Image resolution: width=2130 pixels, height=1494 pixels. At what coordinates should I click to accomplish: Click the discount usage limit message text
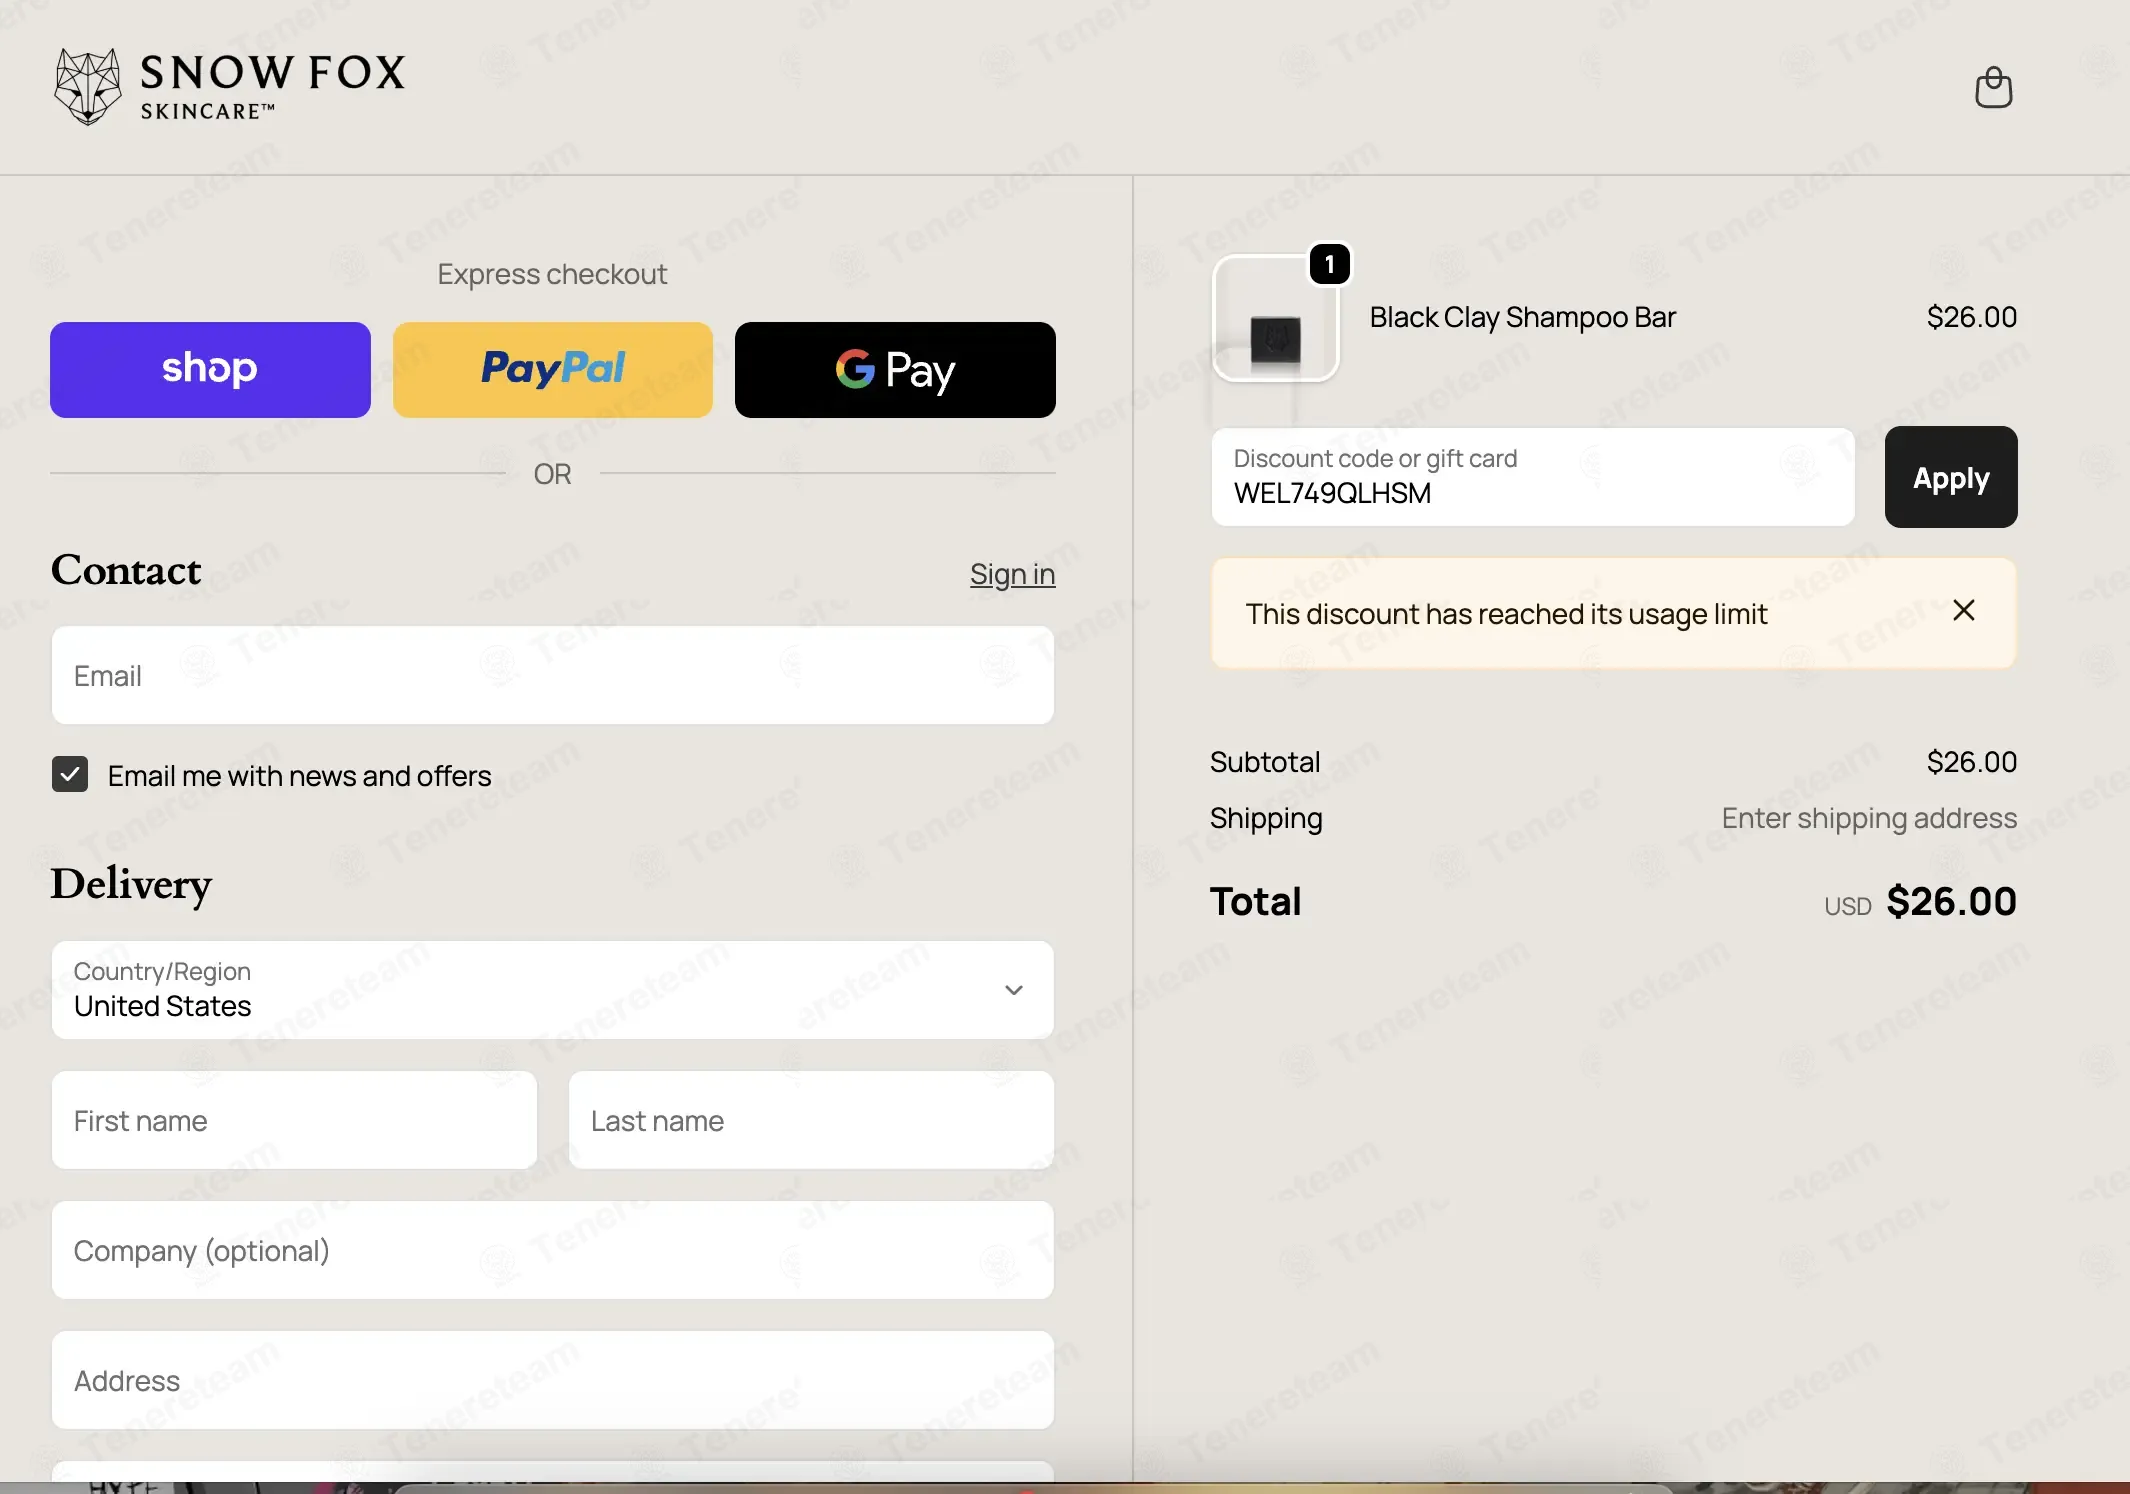pos(1506,614)
